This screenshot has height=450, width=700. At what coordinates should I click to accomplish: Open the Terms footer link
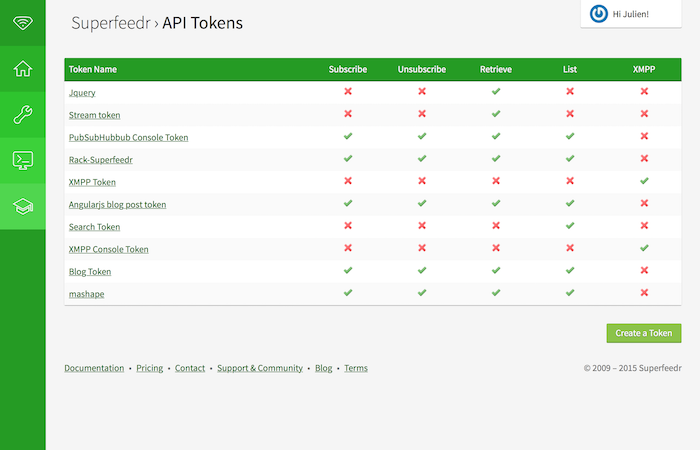(356, 368)
